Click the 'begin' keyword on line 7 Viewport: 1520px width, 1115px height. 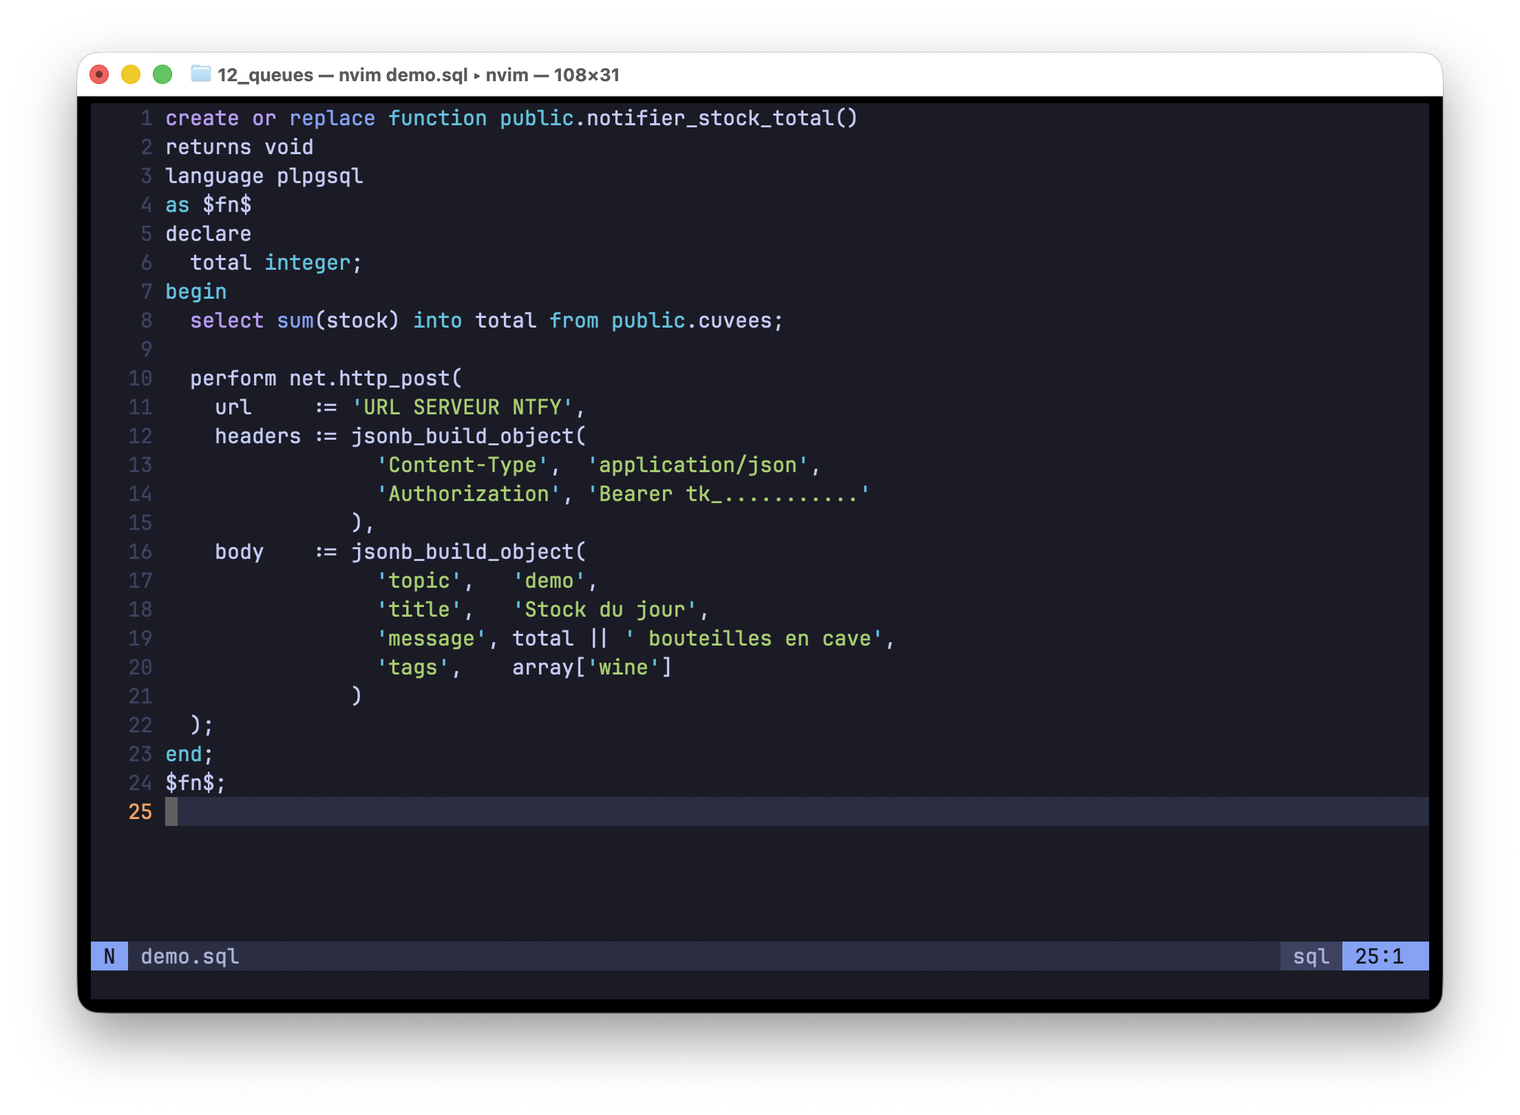[x=196, y=292]
